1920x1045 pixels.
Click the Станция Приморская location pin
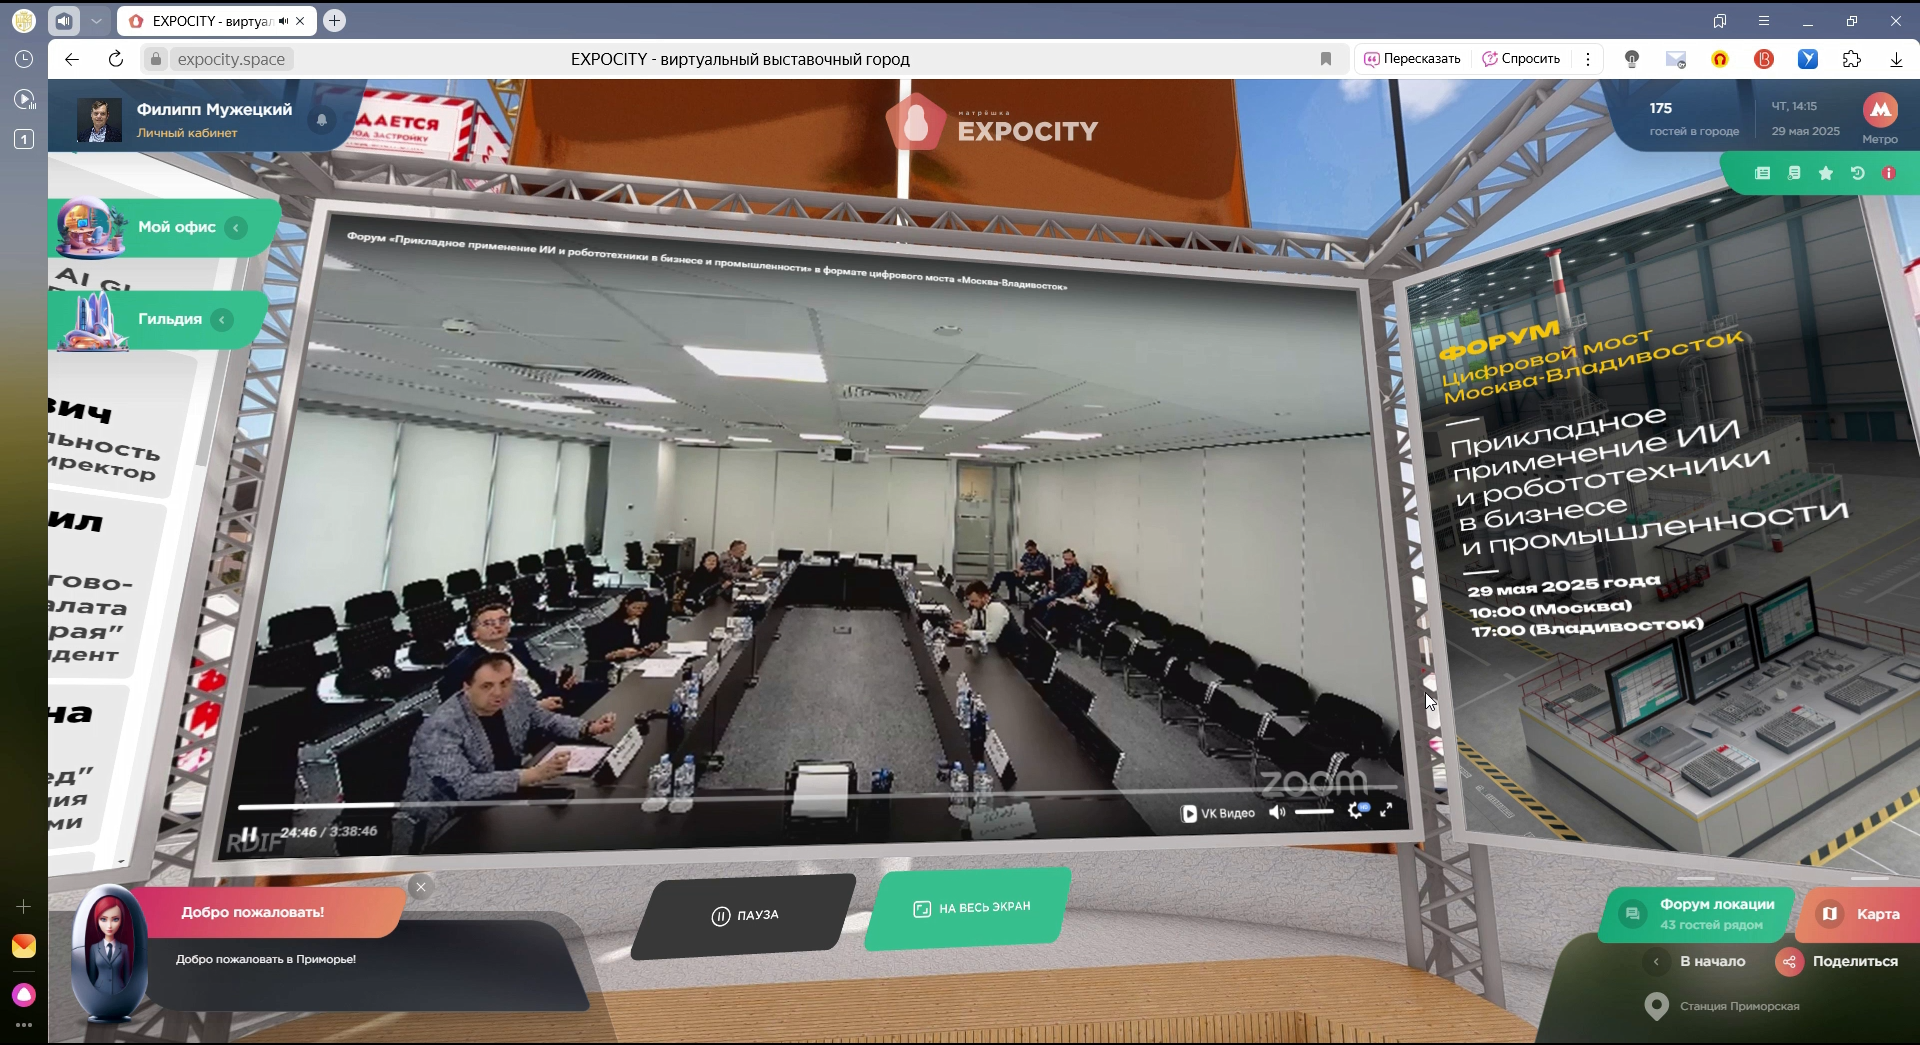coord(1657,1006)
